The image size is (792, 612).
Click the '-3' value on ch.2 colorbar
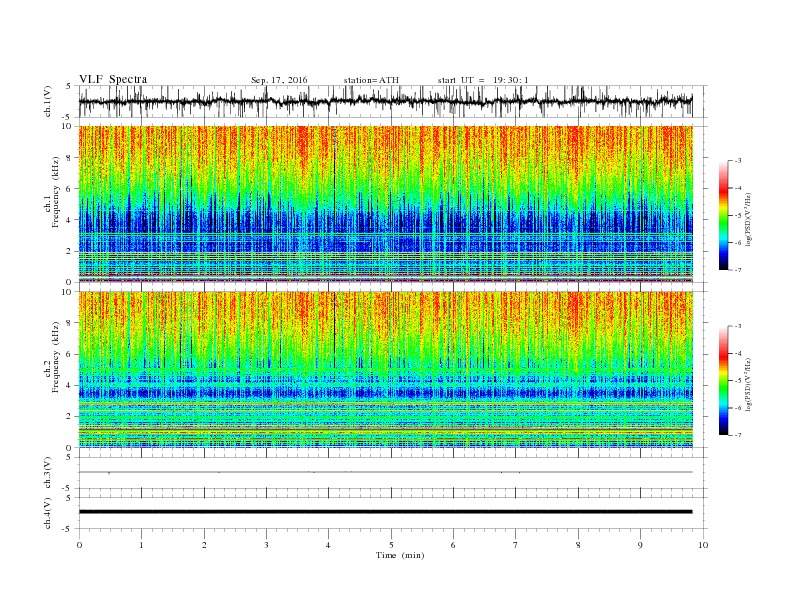[x=737, y=326]
